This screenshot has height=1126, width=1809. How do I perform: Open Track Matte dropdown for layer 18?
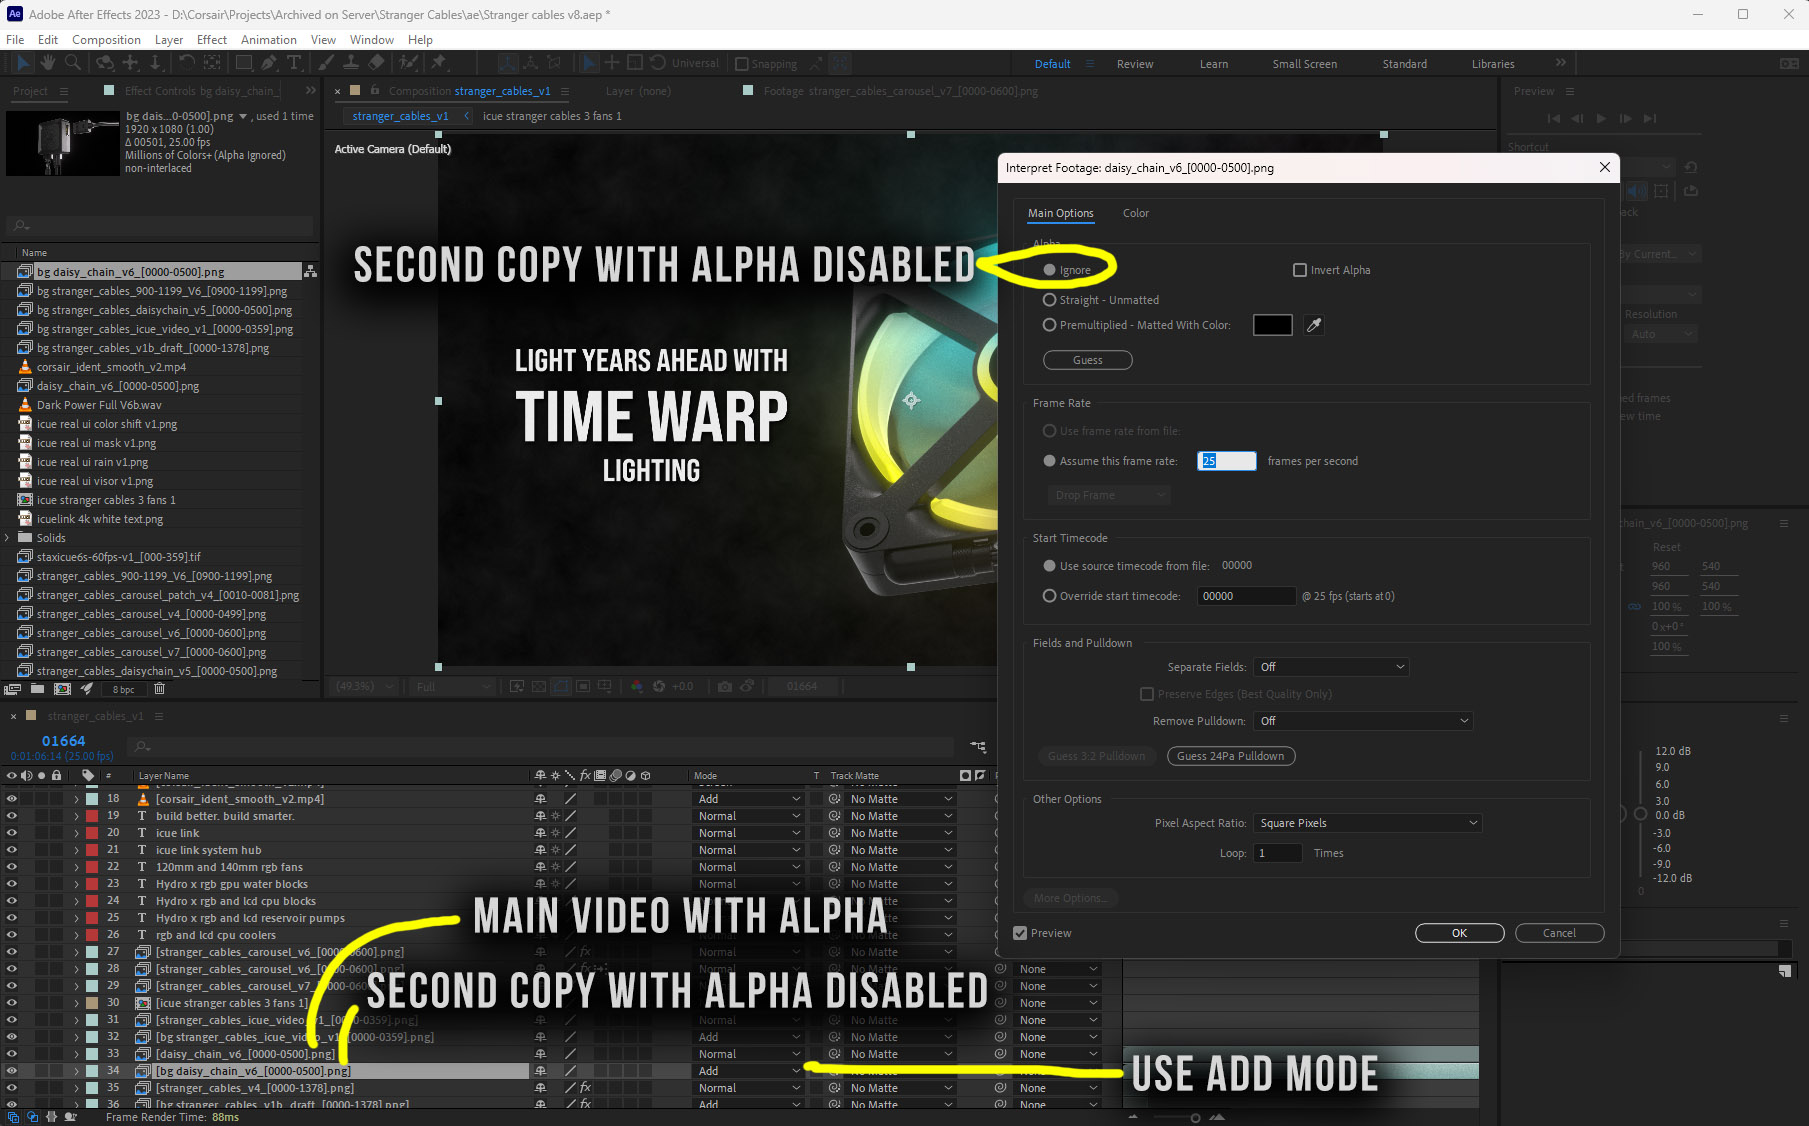(x=901, y=799)
